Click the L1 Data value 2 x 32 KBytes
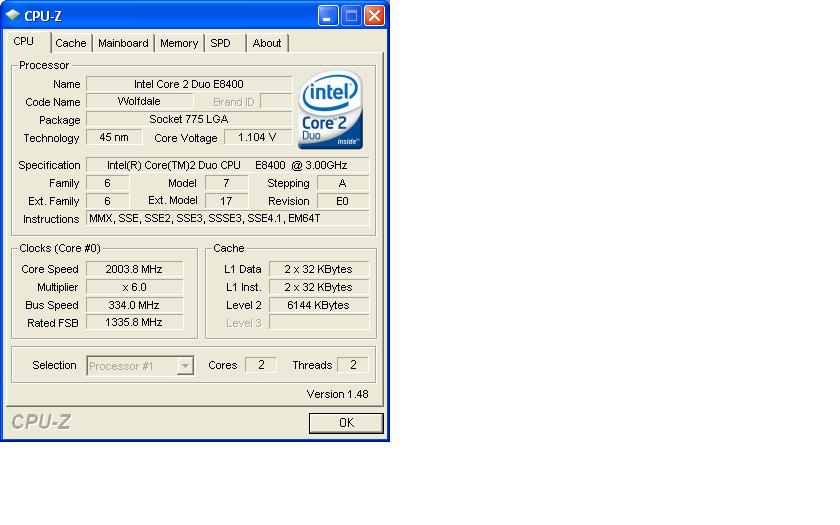The height and width of the screenshot is (525, 840). point(319,269)
